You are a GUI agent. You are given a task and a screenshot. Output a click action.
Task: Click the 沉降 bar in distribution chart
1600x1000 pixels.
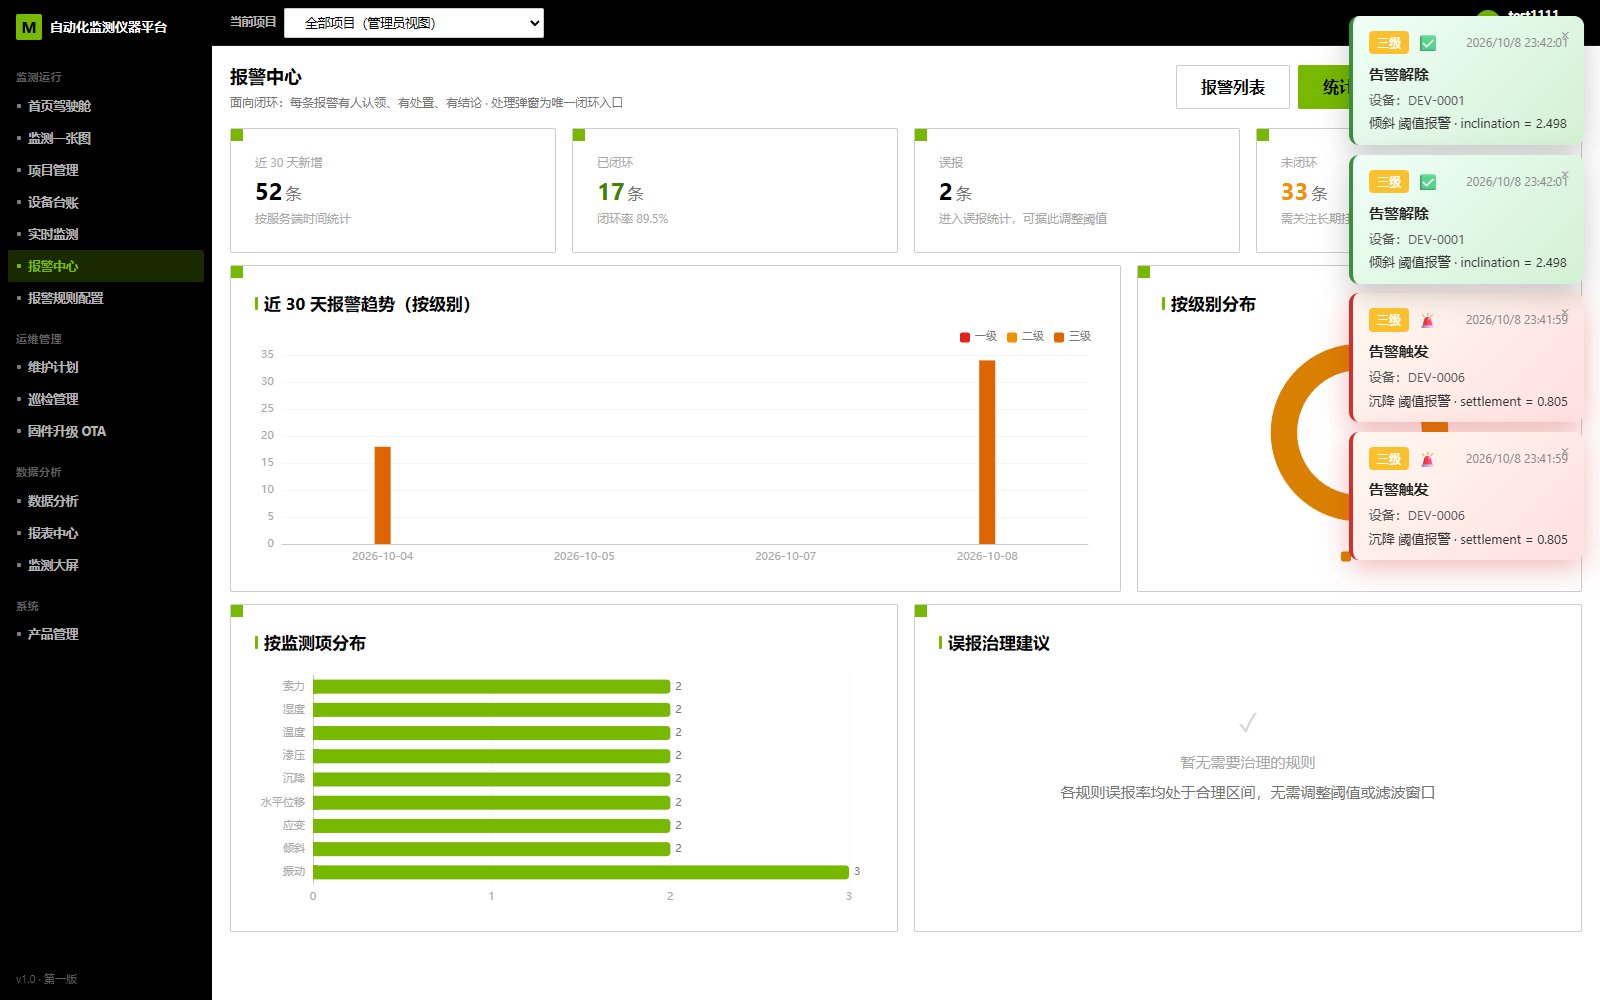[x=491, y=779]
